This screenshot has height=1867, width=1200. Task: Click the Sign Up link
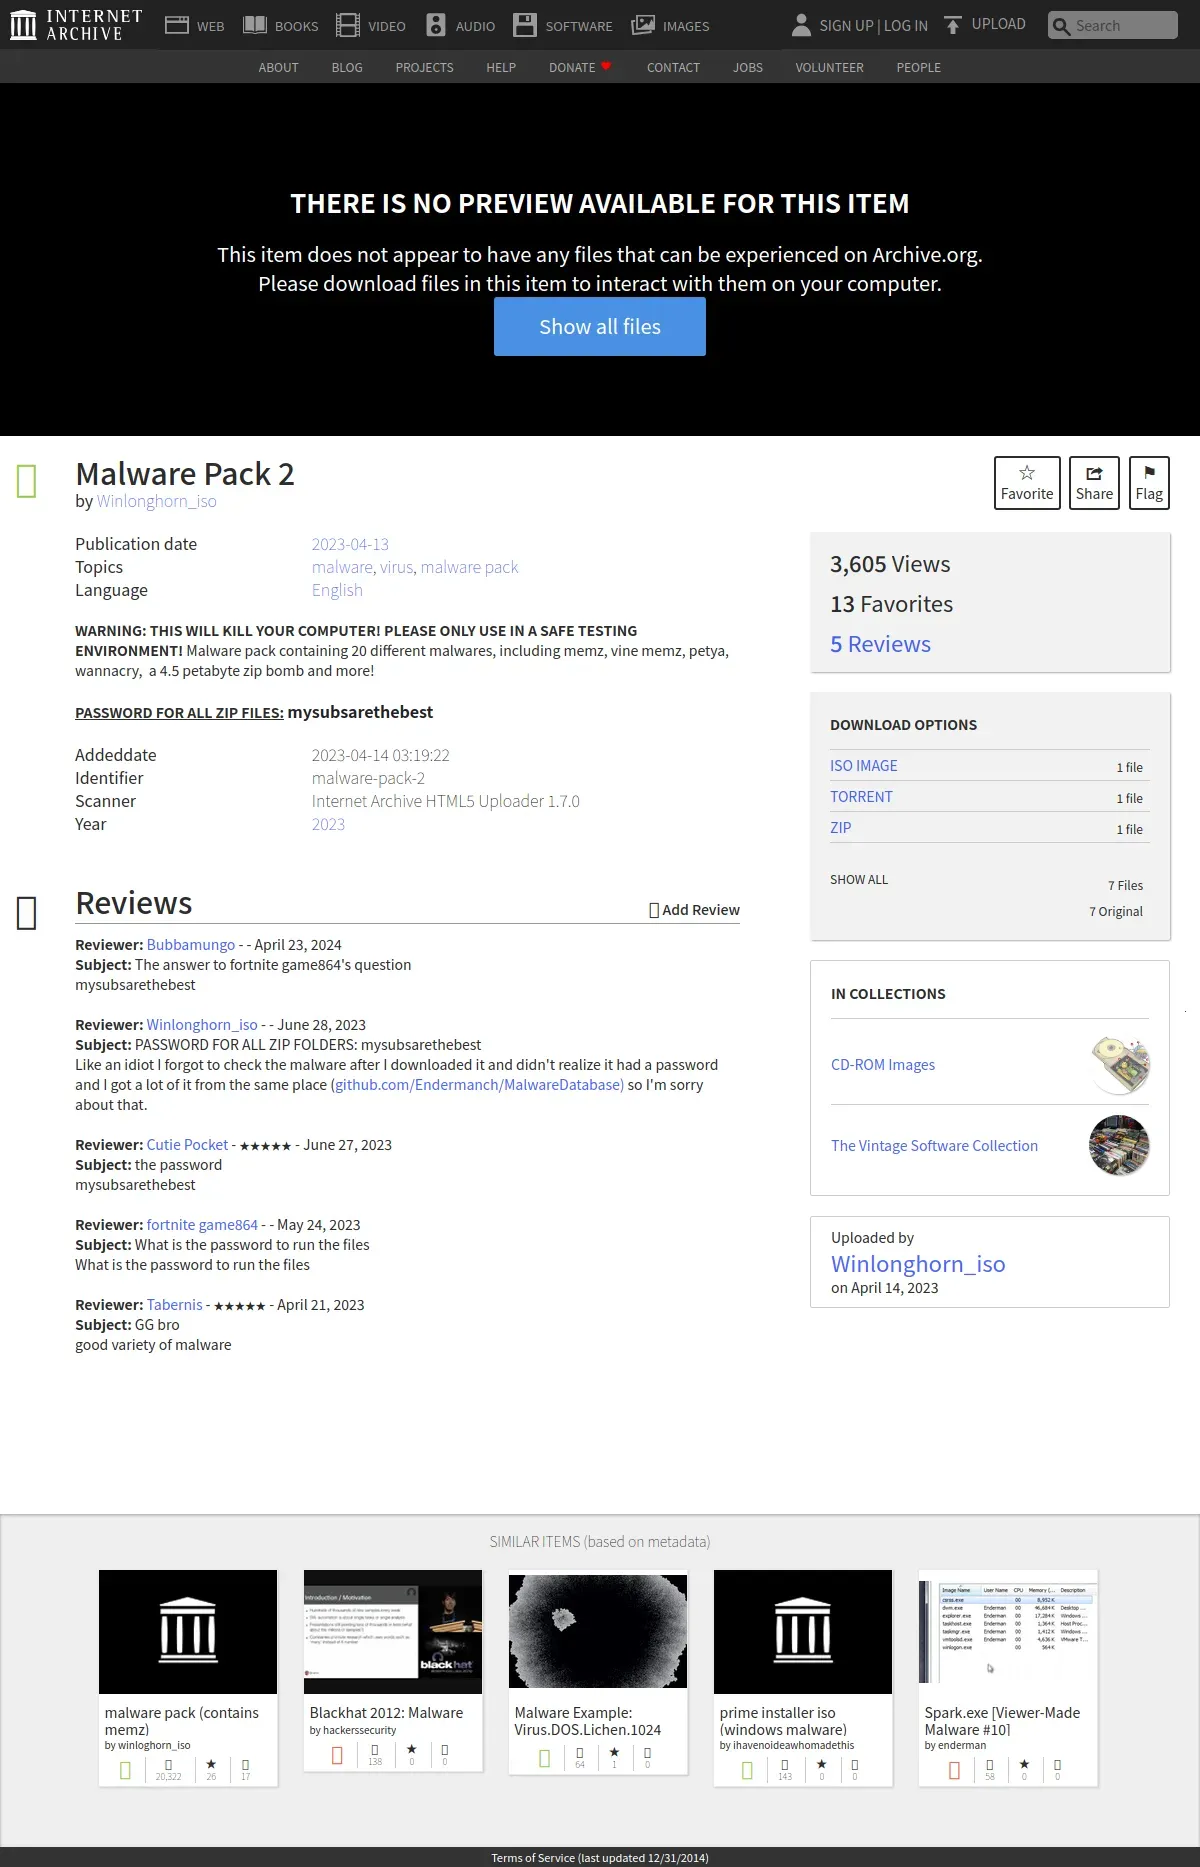846,26
